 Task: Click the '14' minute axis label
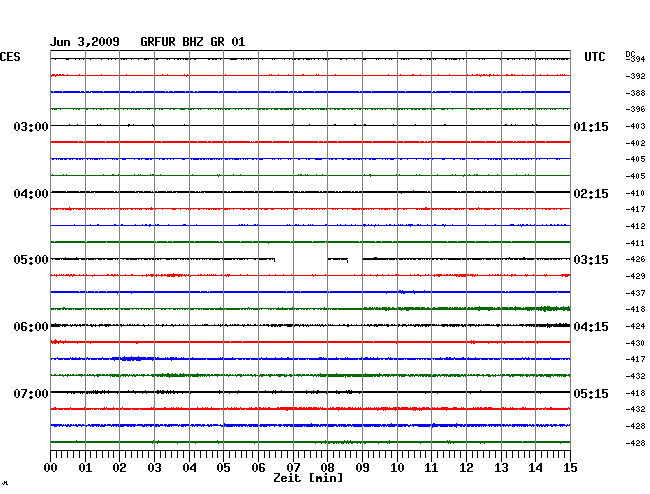point(535,468)
